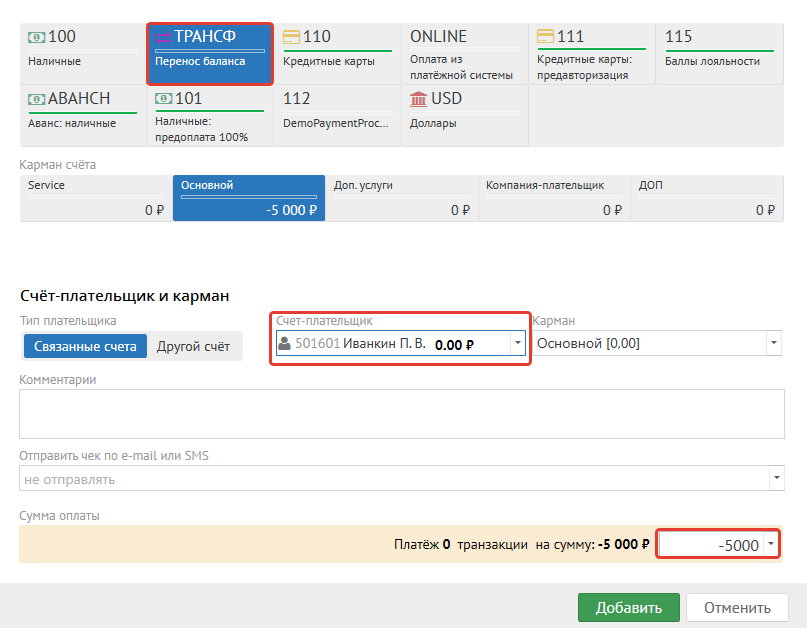The width and height of the screenshot is (807, 628).
Task: Expand the Карман dropdown arrow
Action: (774, 343)
